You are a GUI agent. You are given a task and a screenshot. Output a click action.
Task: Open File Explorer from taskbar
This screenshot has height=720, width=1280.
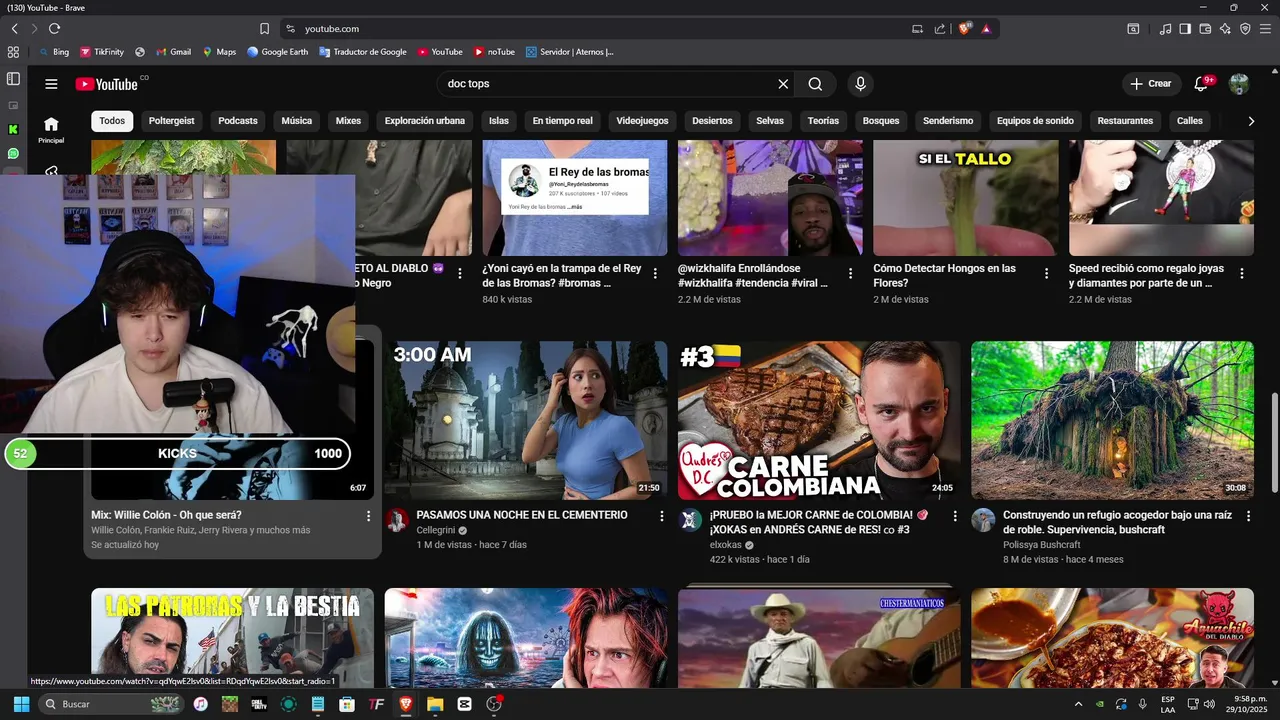(435, 704)
